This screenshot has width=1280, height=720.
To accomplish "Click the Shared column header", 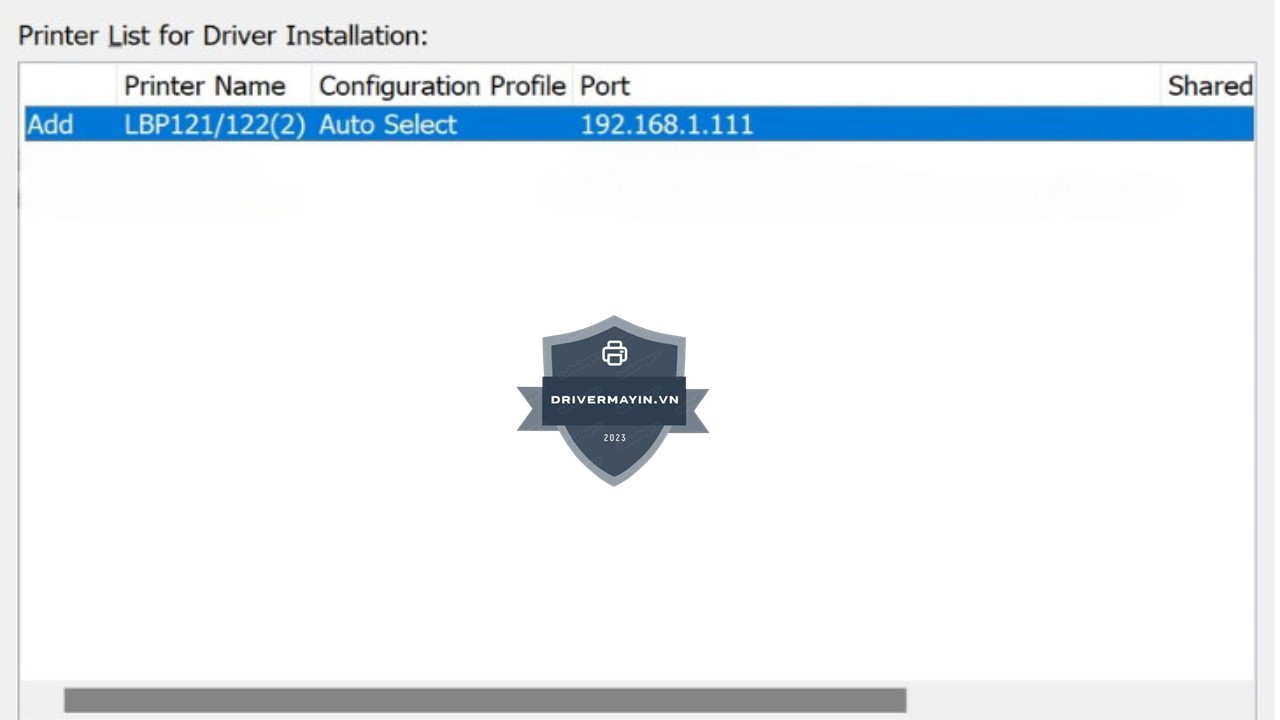I will click(1209, 86).
